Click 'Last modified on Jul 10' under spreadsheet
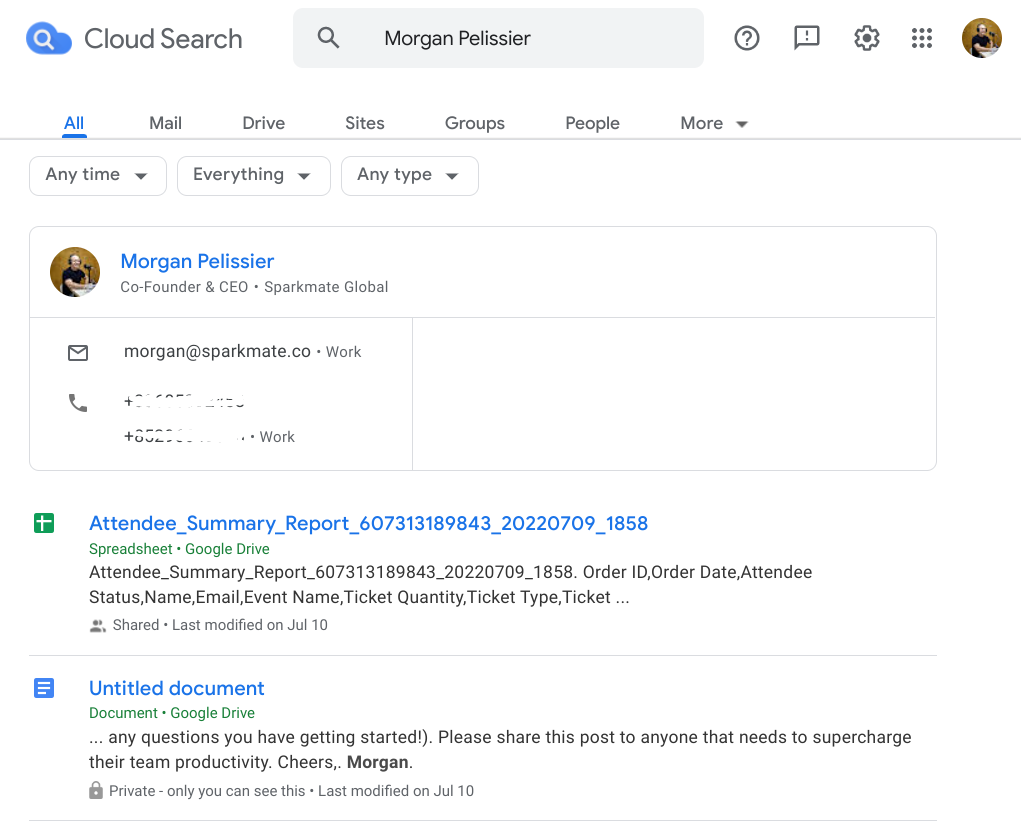 (x=250, y=625)
